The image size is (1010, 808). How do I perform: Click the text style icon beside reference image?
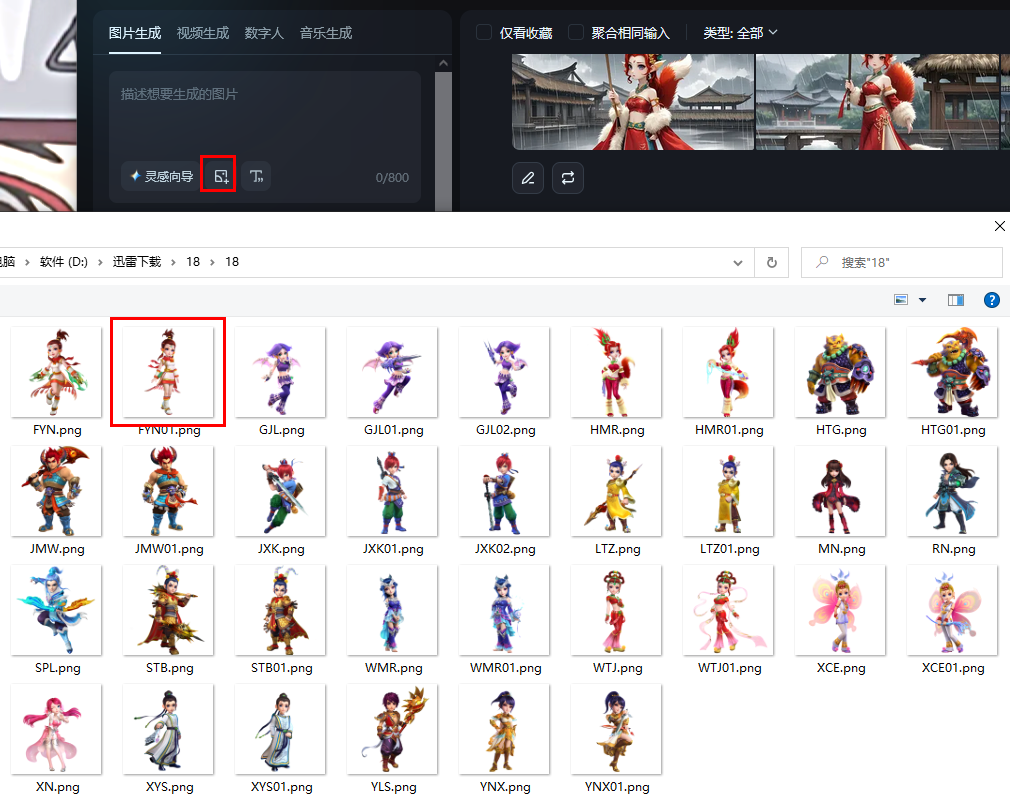(x=256, y=177)
